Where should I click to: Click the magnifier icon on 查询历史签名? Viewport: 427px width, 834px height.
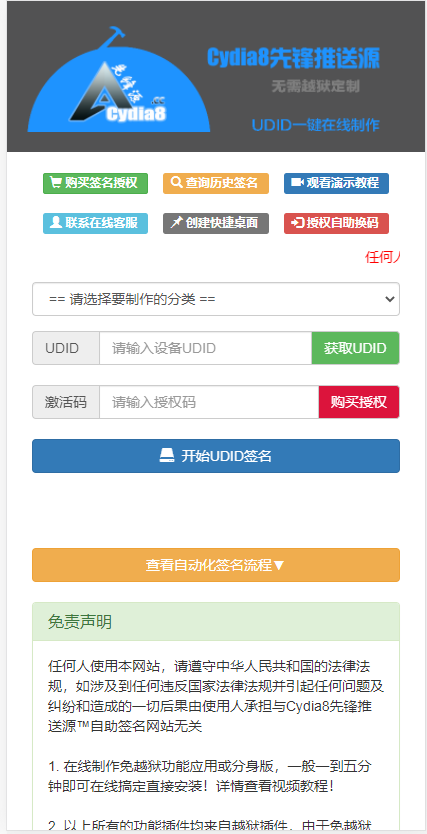176,183
